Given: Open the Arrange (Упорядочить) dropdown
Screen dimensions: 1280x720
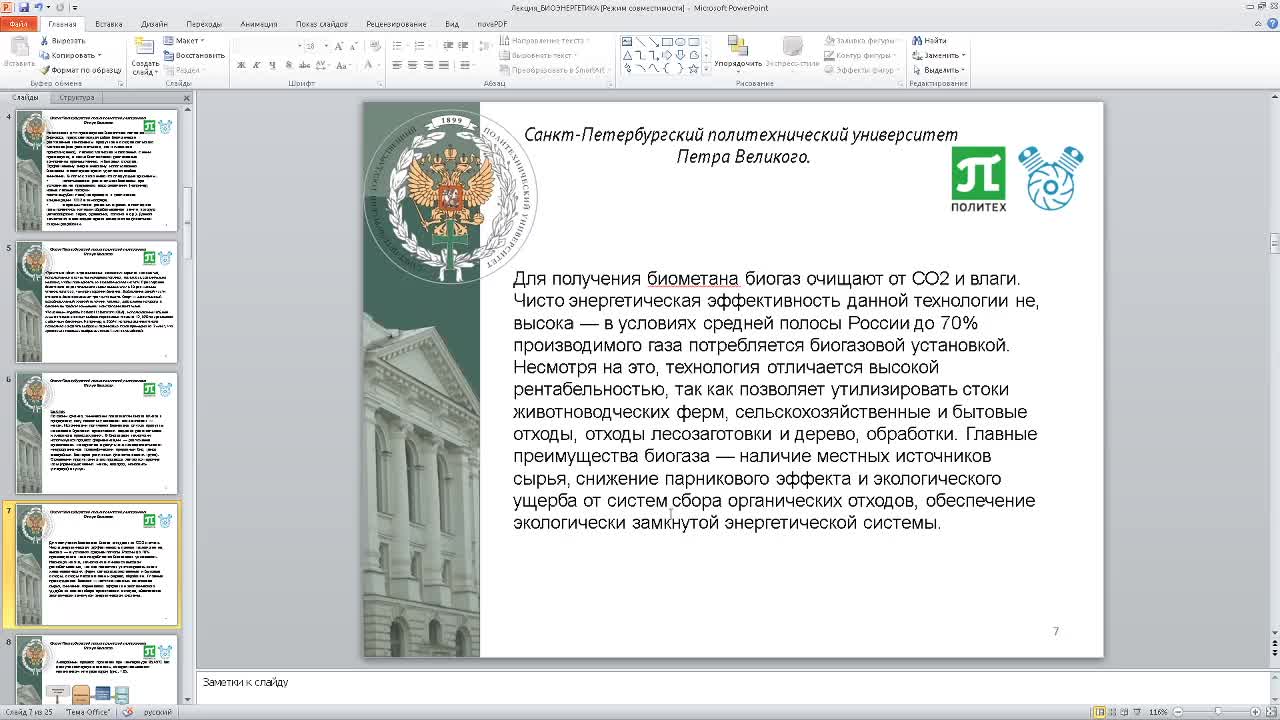Looking at the screenshot, I should pyautogui.click(x=738, y=55).
